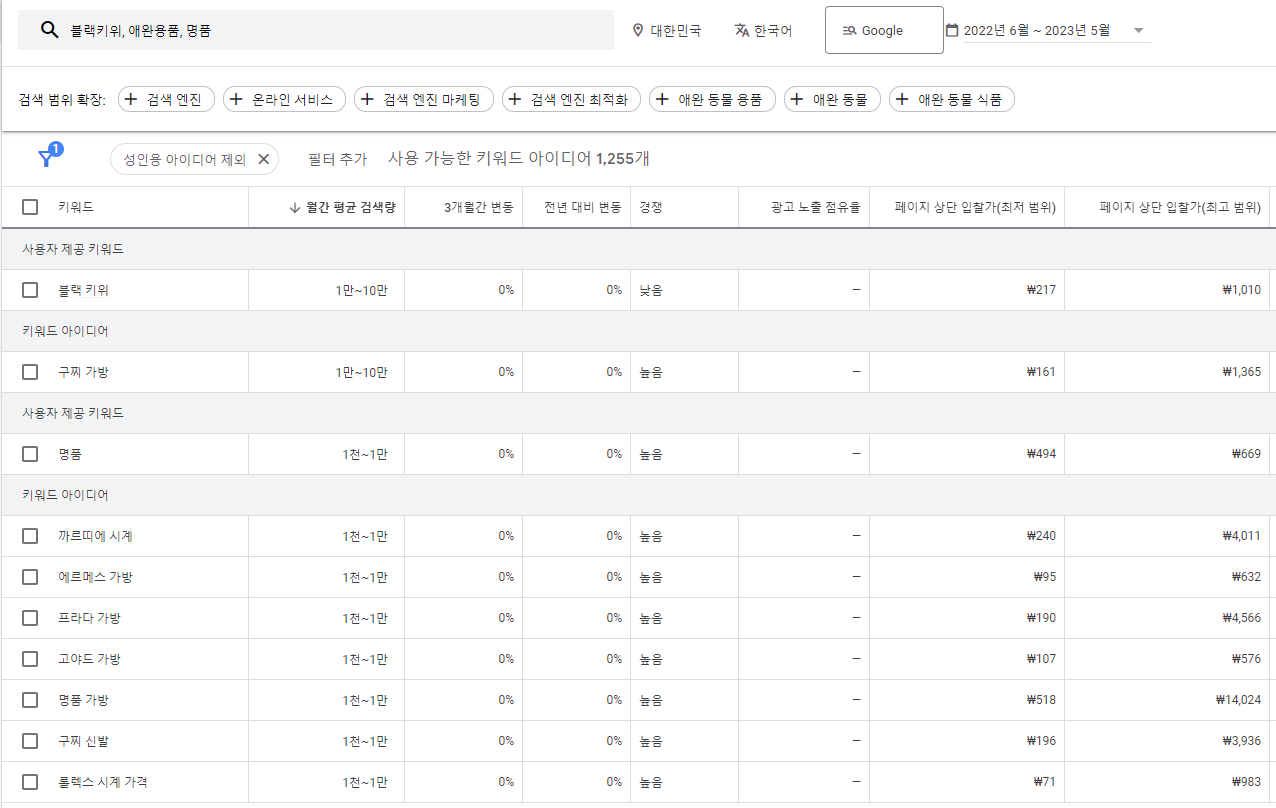Click the first 사용자 제공 키워드 section header
The width and height of the screenshot is (1276, 808).
73,249
